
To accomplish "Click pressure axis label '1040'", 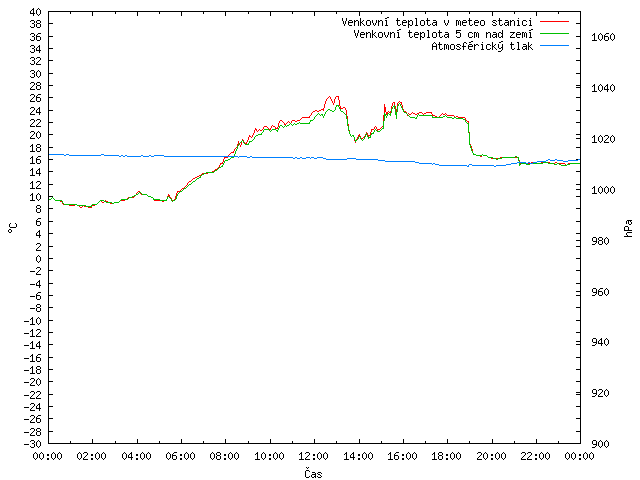I will pos(603,88).
